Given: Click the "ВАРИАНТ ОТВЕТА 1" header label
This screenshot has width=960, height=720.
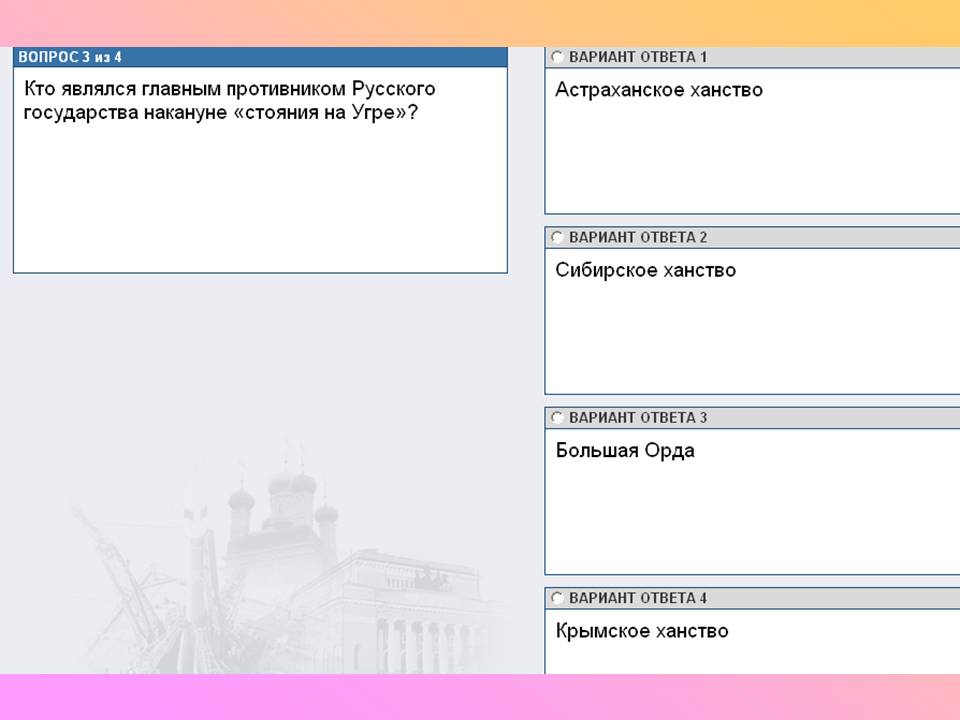Looking at the screenshot, I should click(x=638, y=57).
